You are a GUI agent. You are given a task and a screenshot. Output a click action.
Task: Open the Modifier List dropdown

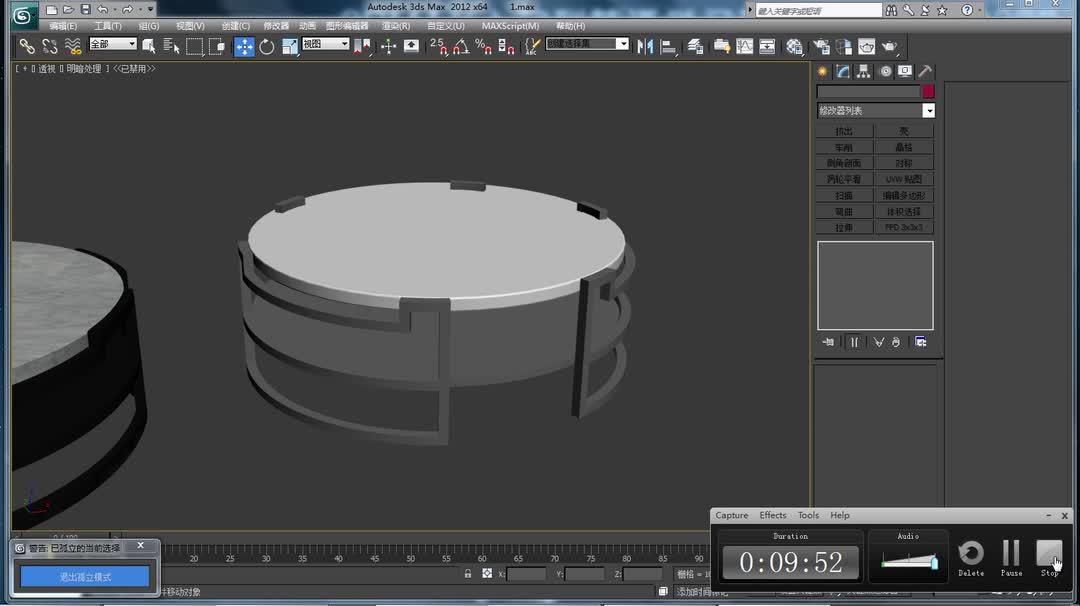click(876, 110)
